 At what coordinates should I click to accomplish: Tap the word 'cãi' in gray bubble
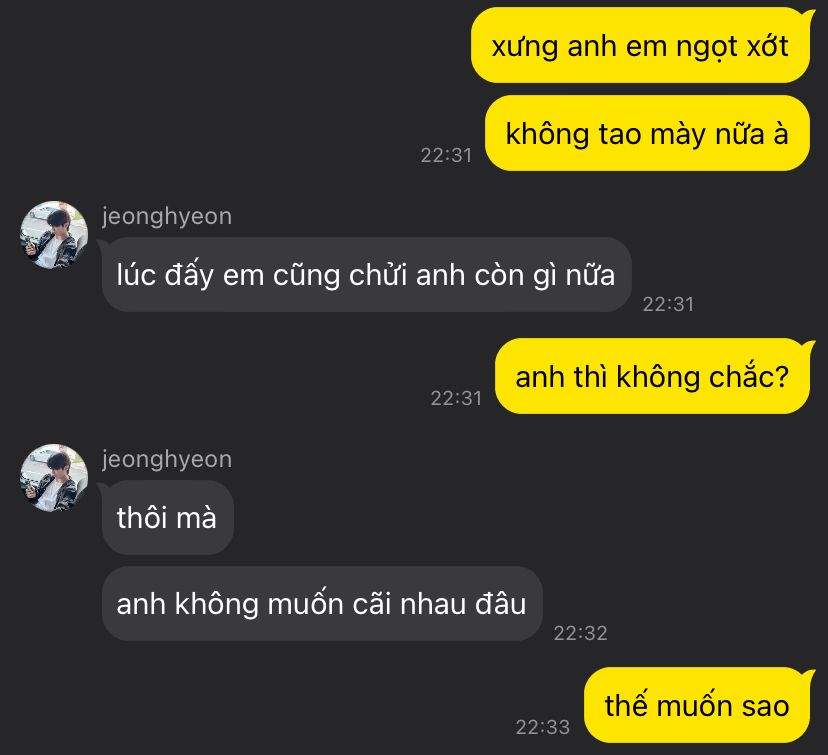point(372,602)
